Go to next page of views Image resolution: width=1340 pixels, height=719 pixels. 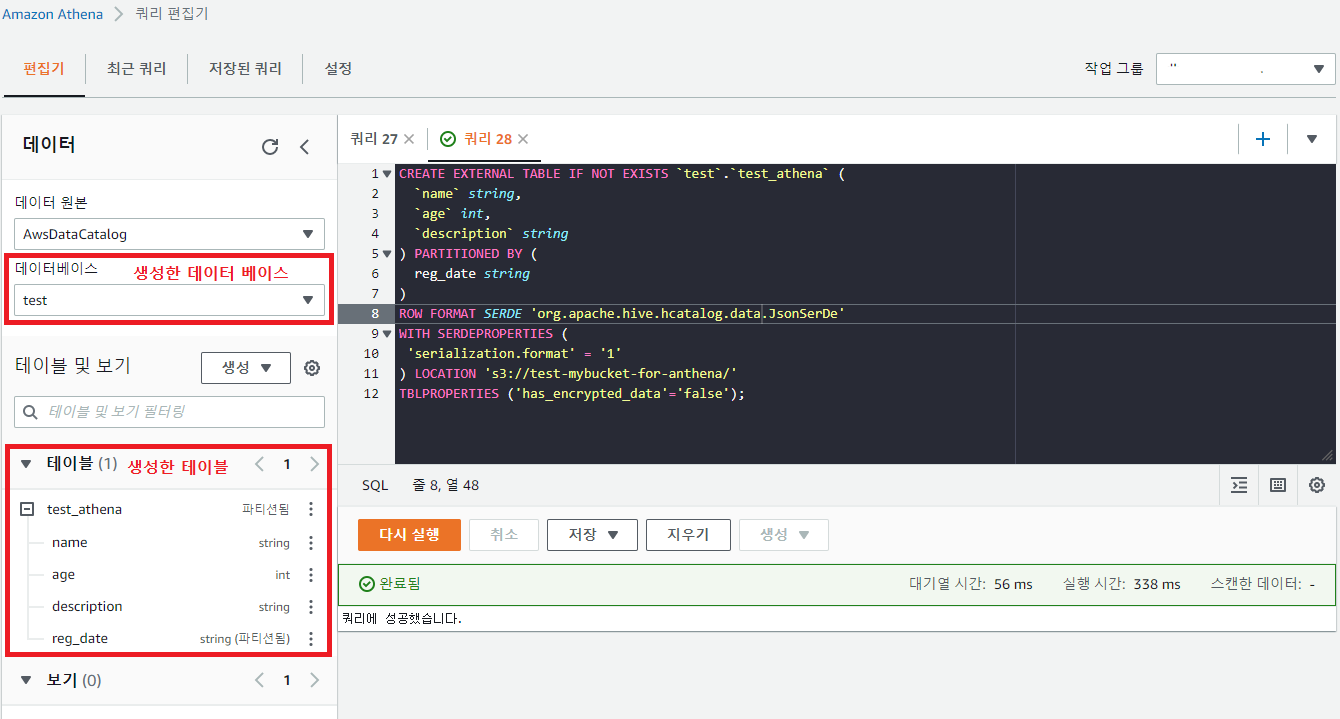(x=314, y=680)
